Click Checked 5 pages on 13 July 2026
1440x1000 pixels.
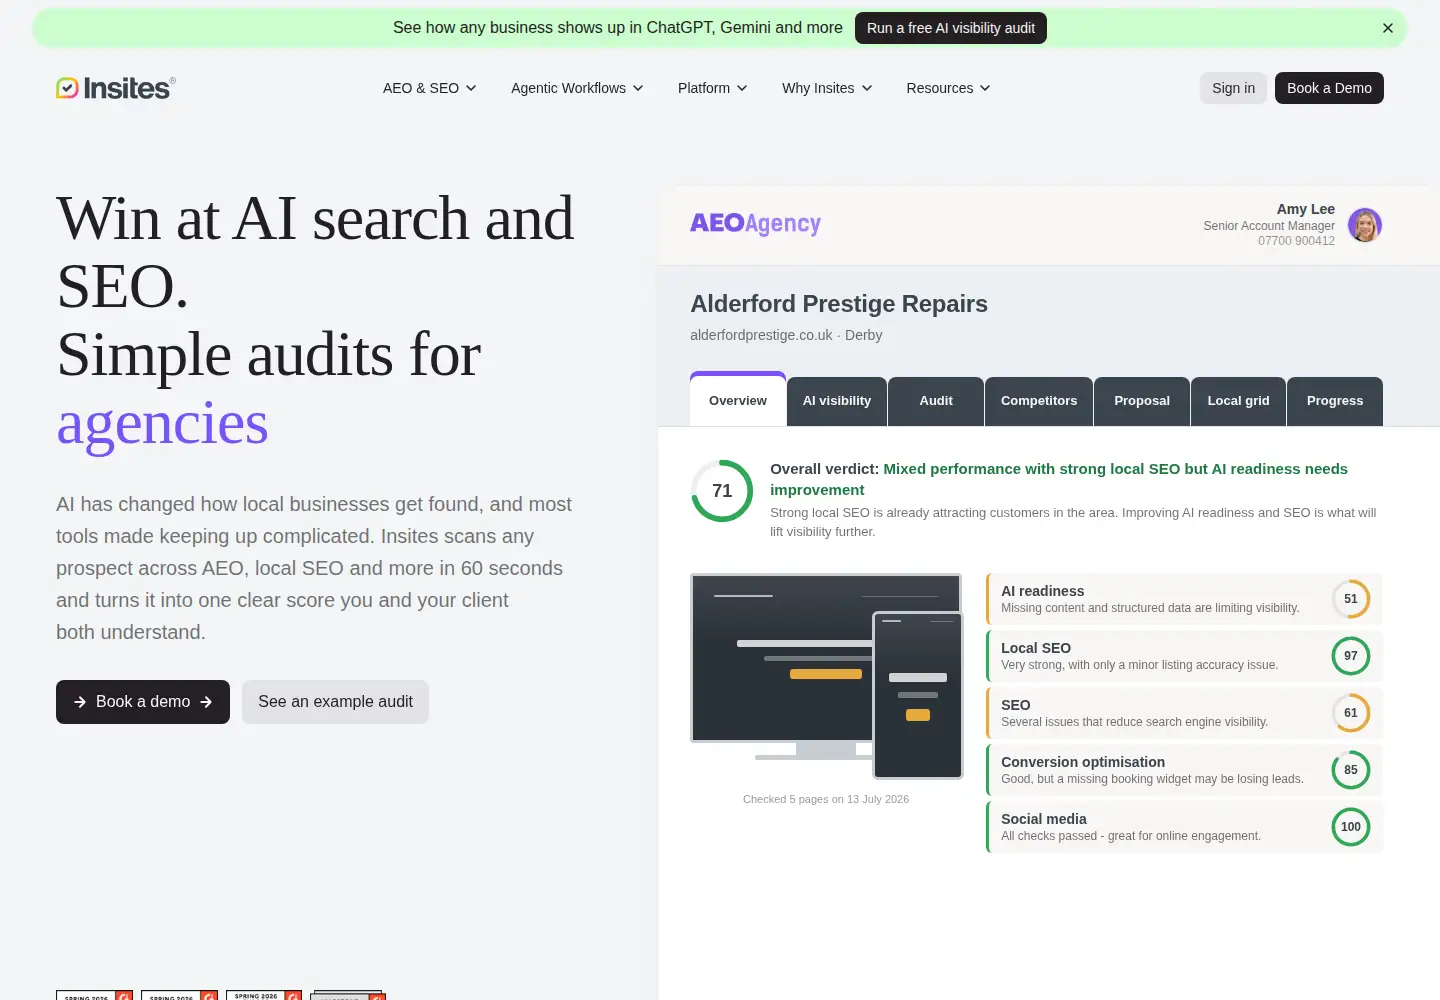[x=826, y=799]
